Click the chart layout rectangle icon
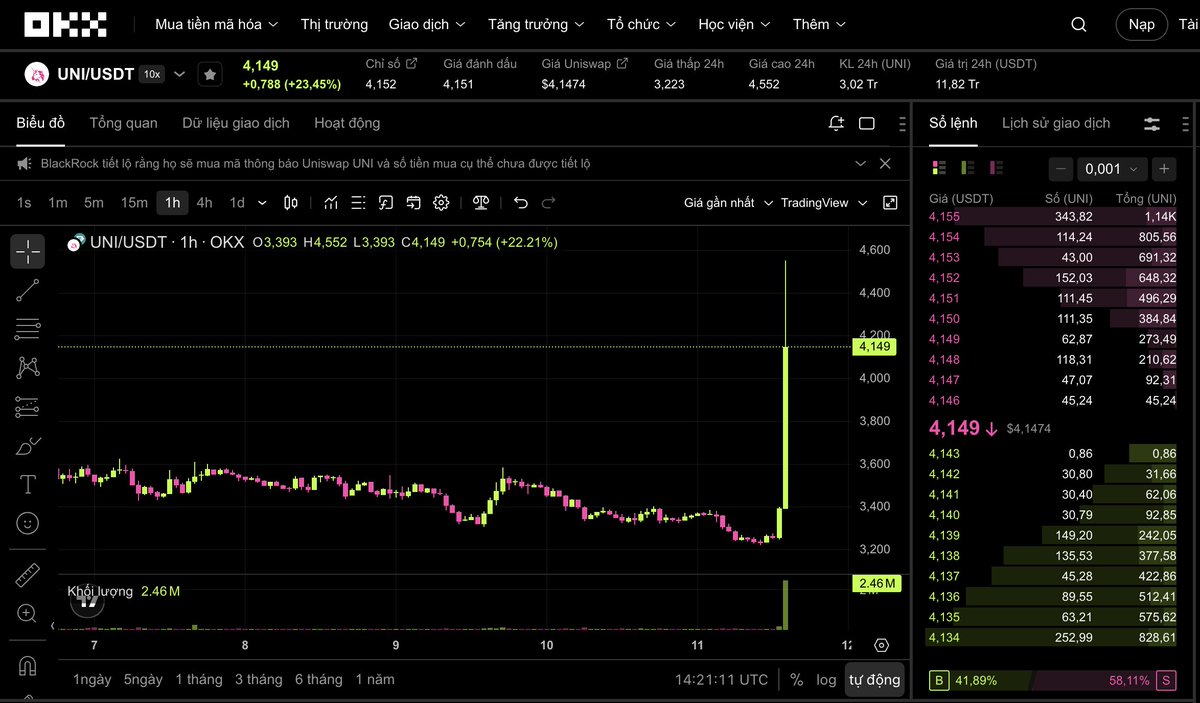 (x=867, y=123)
